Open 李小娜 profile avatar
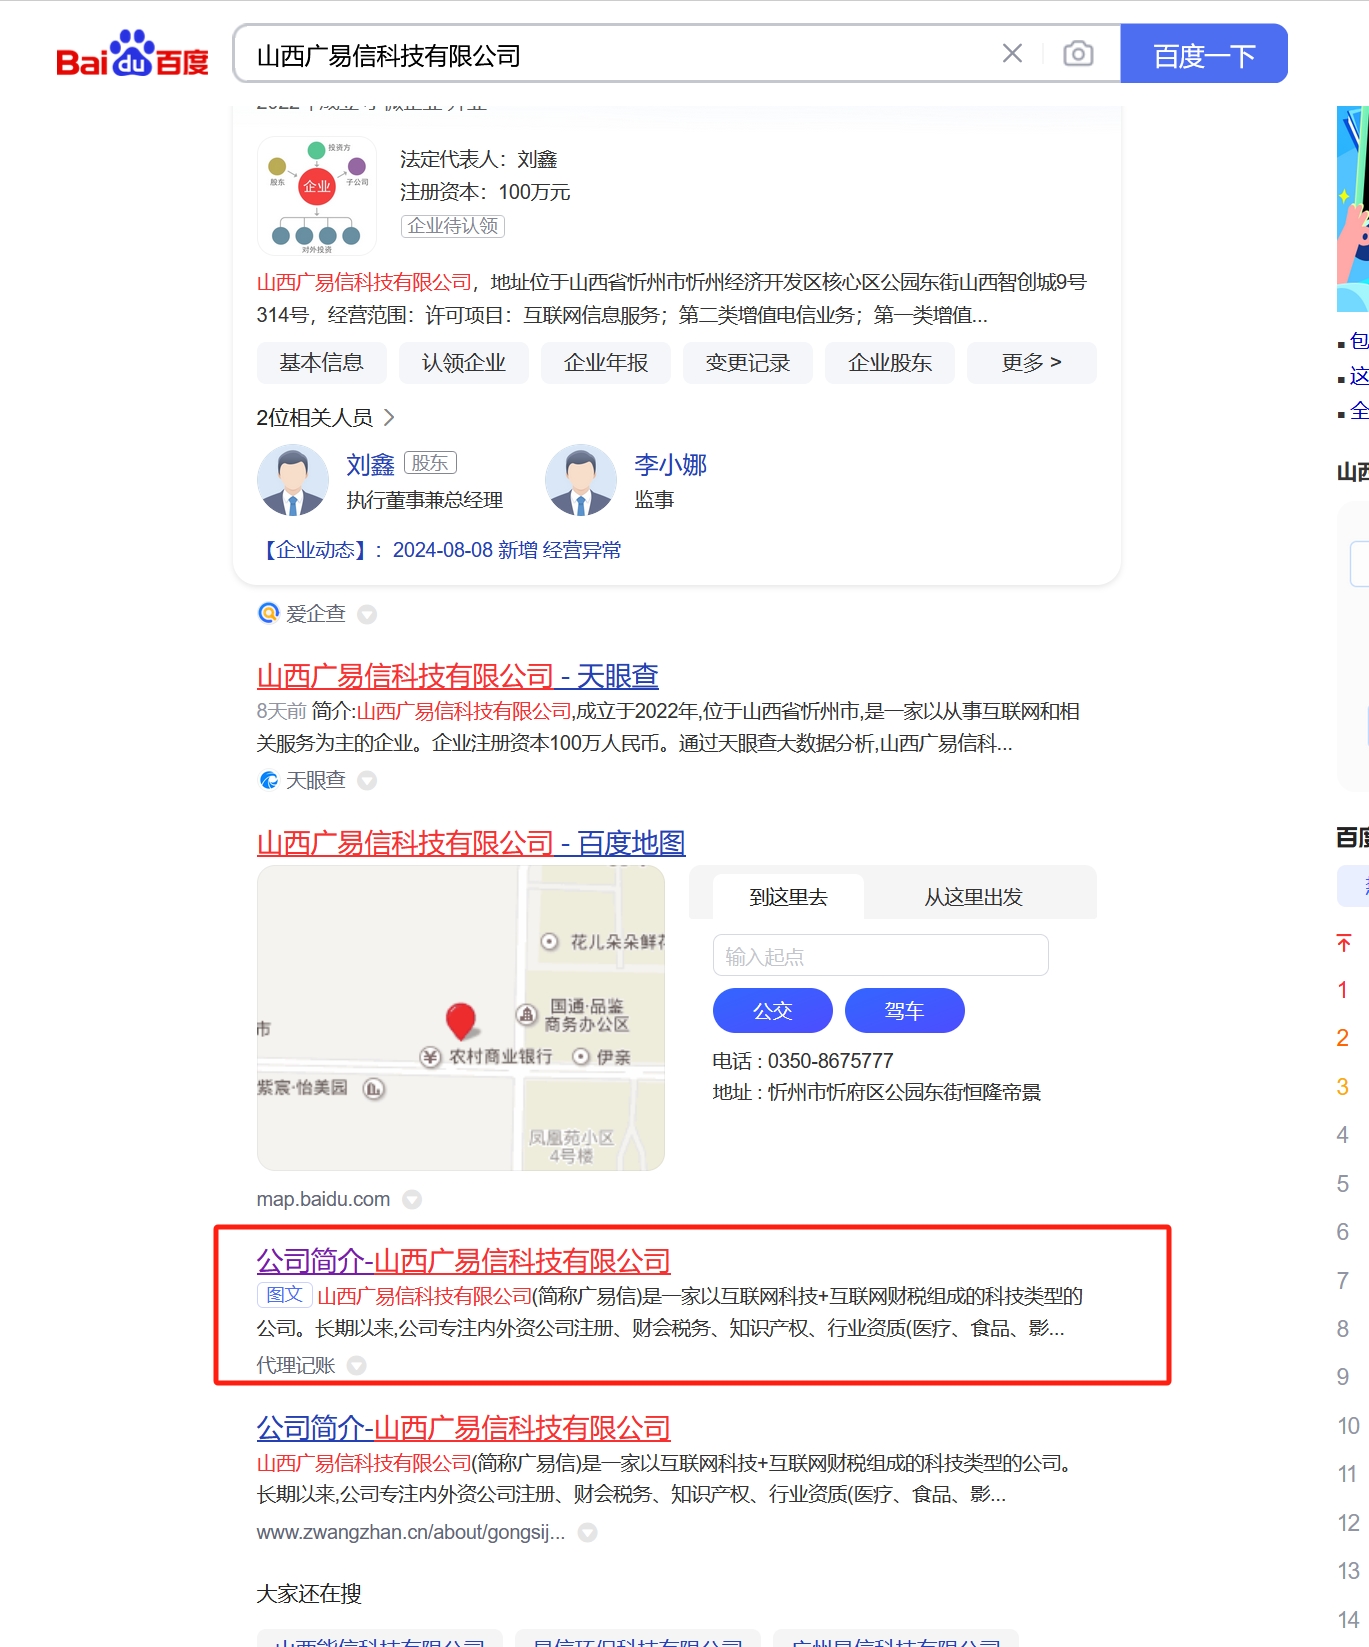The height and width of the screenshot is (1647, 1369). pyautogui.click(x=581, y=480)
